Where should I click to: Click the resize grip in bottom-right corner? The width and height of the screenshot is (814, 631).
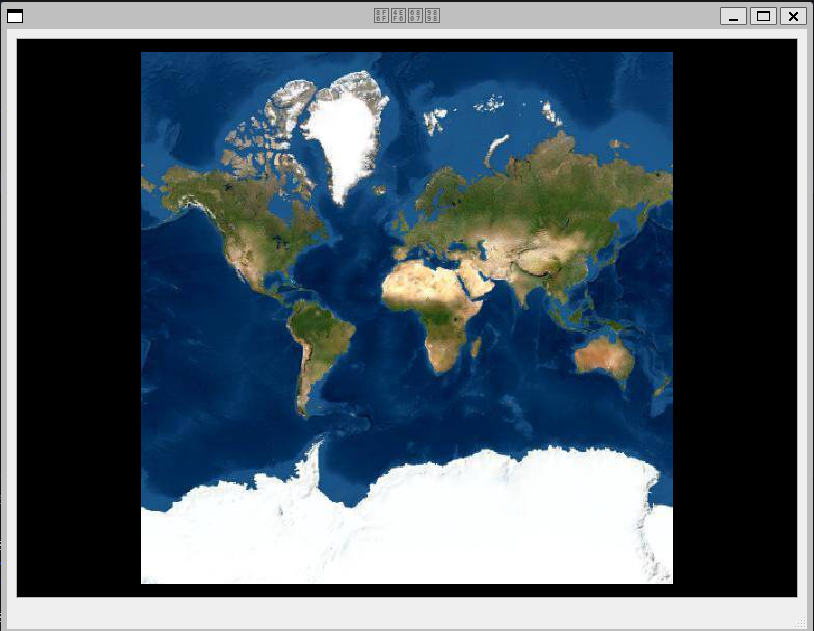[x=801, y=622]
